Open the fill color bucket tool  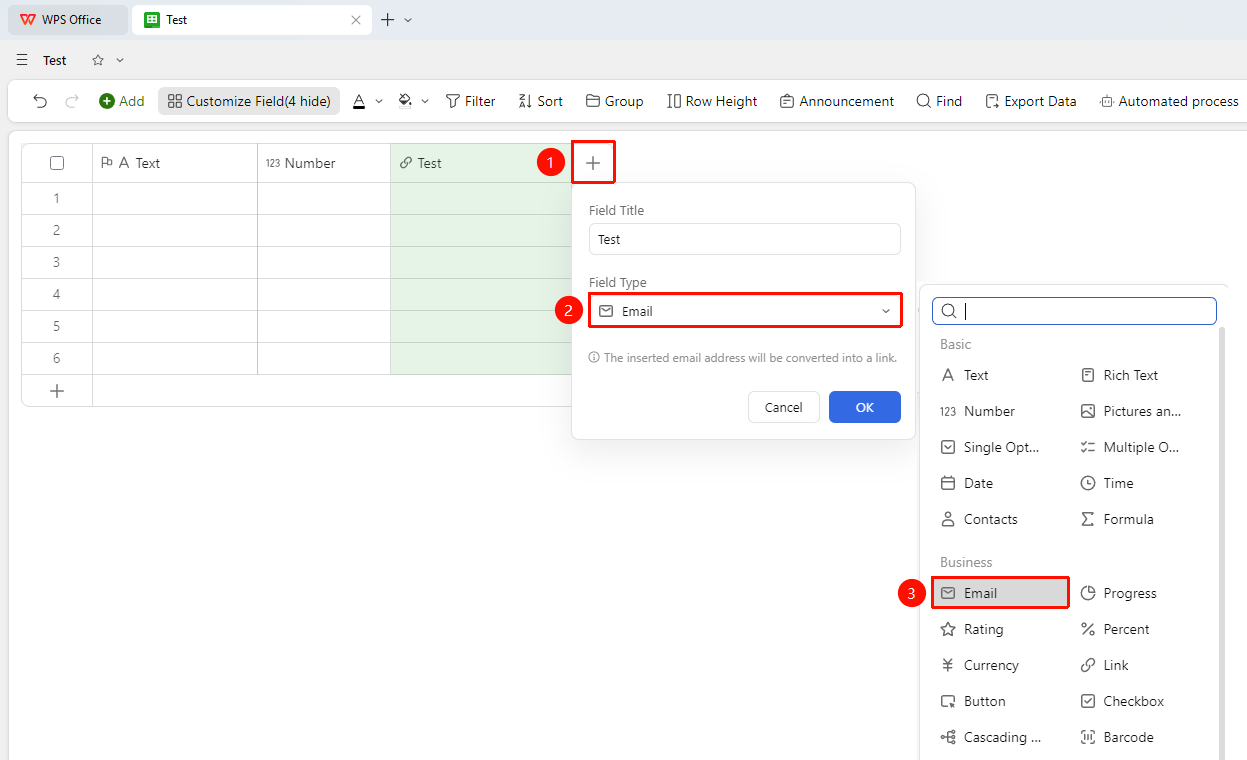tap(405, 101)
